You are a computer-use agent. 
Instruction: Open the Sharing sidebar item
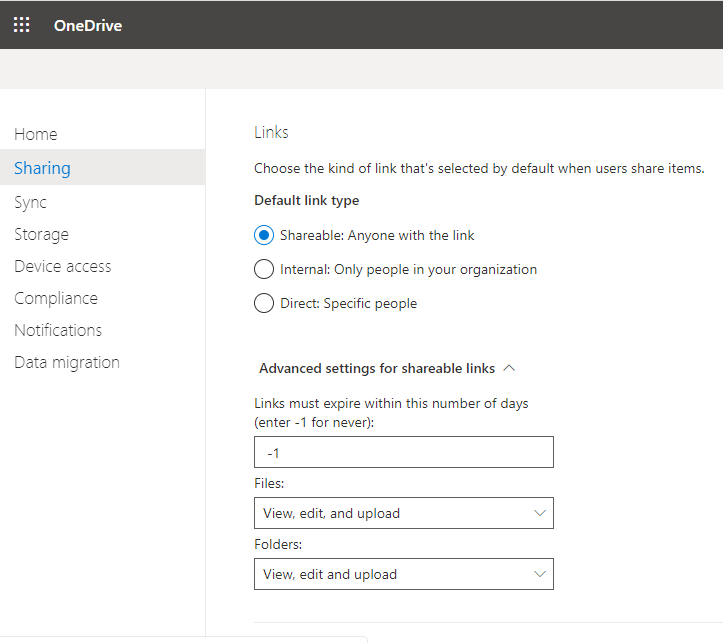(42, 168)
